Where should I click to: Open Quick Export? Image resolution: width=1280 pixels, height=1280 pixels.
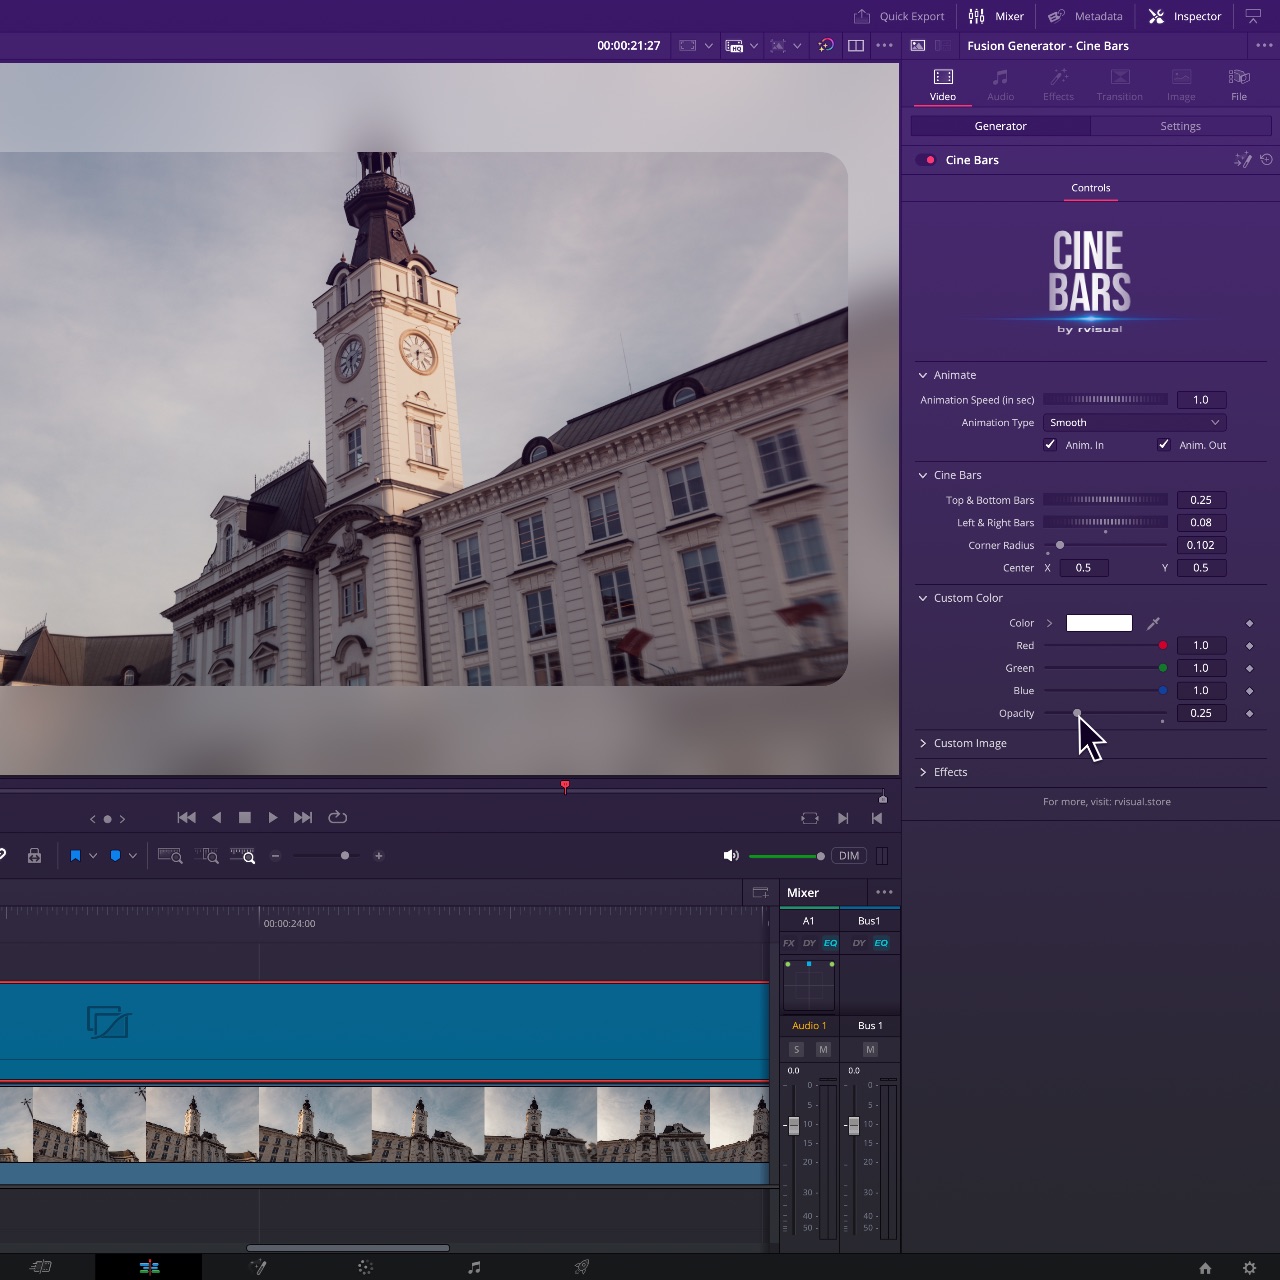[x=899, y=16]
